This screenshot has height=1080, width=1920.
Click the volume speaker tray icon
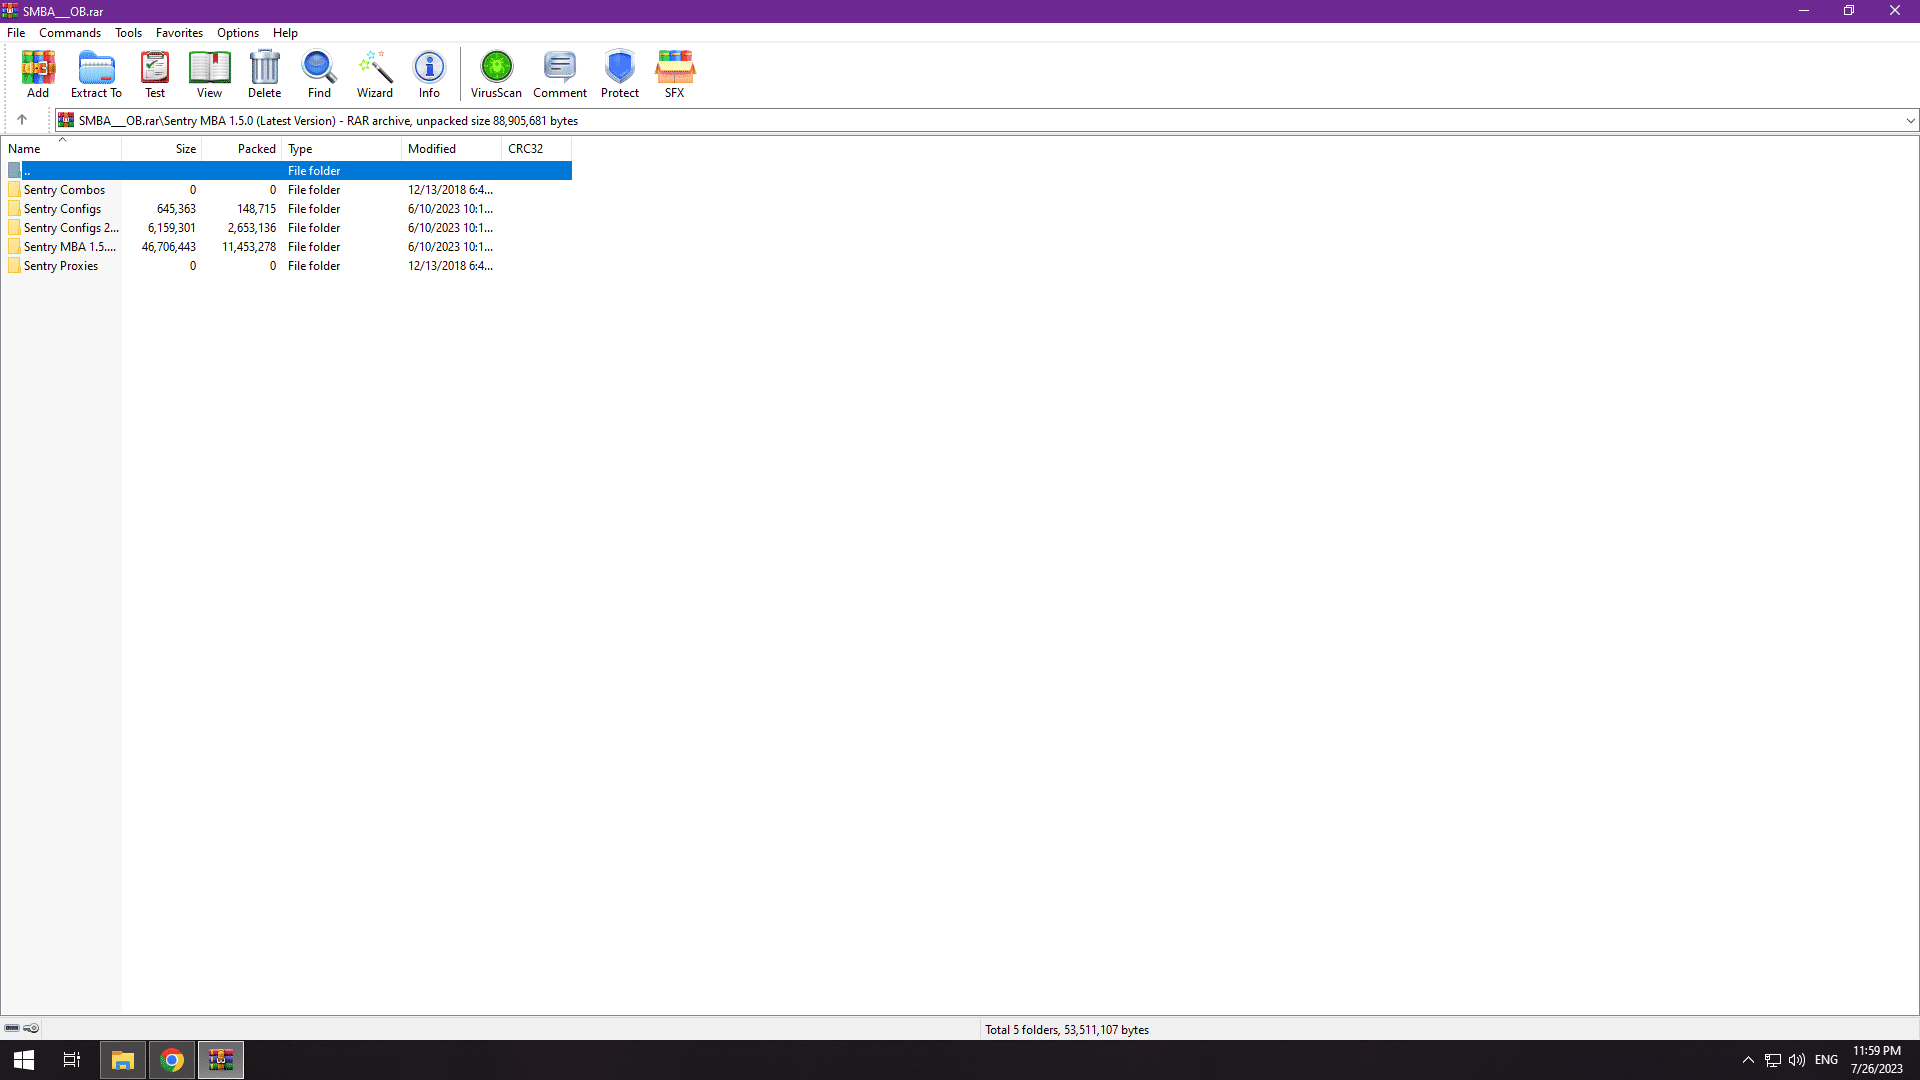click(1797, 1060)
